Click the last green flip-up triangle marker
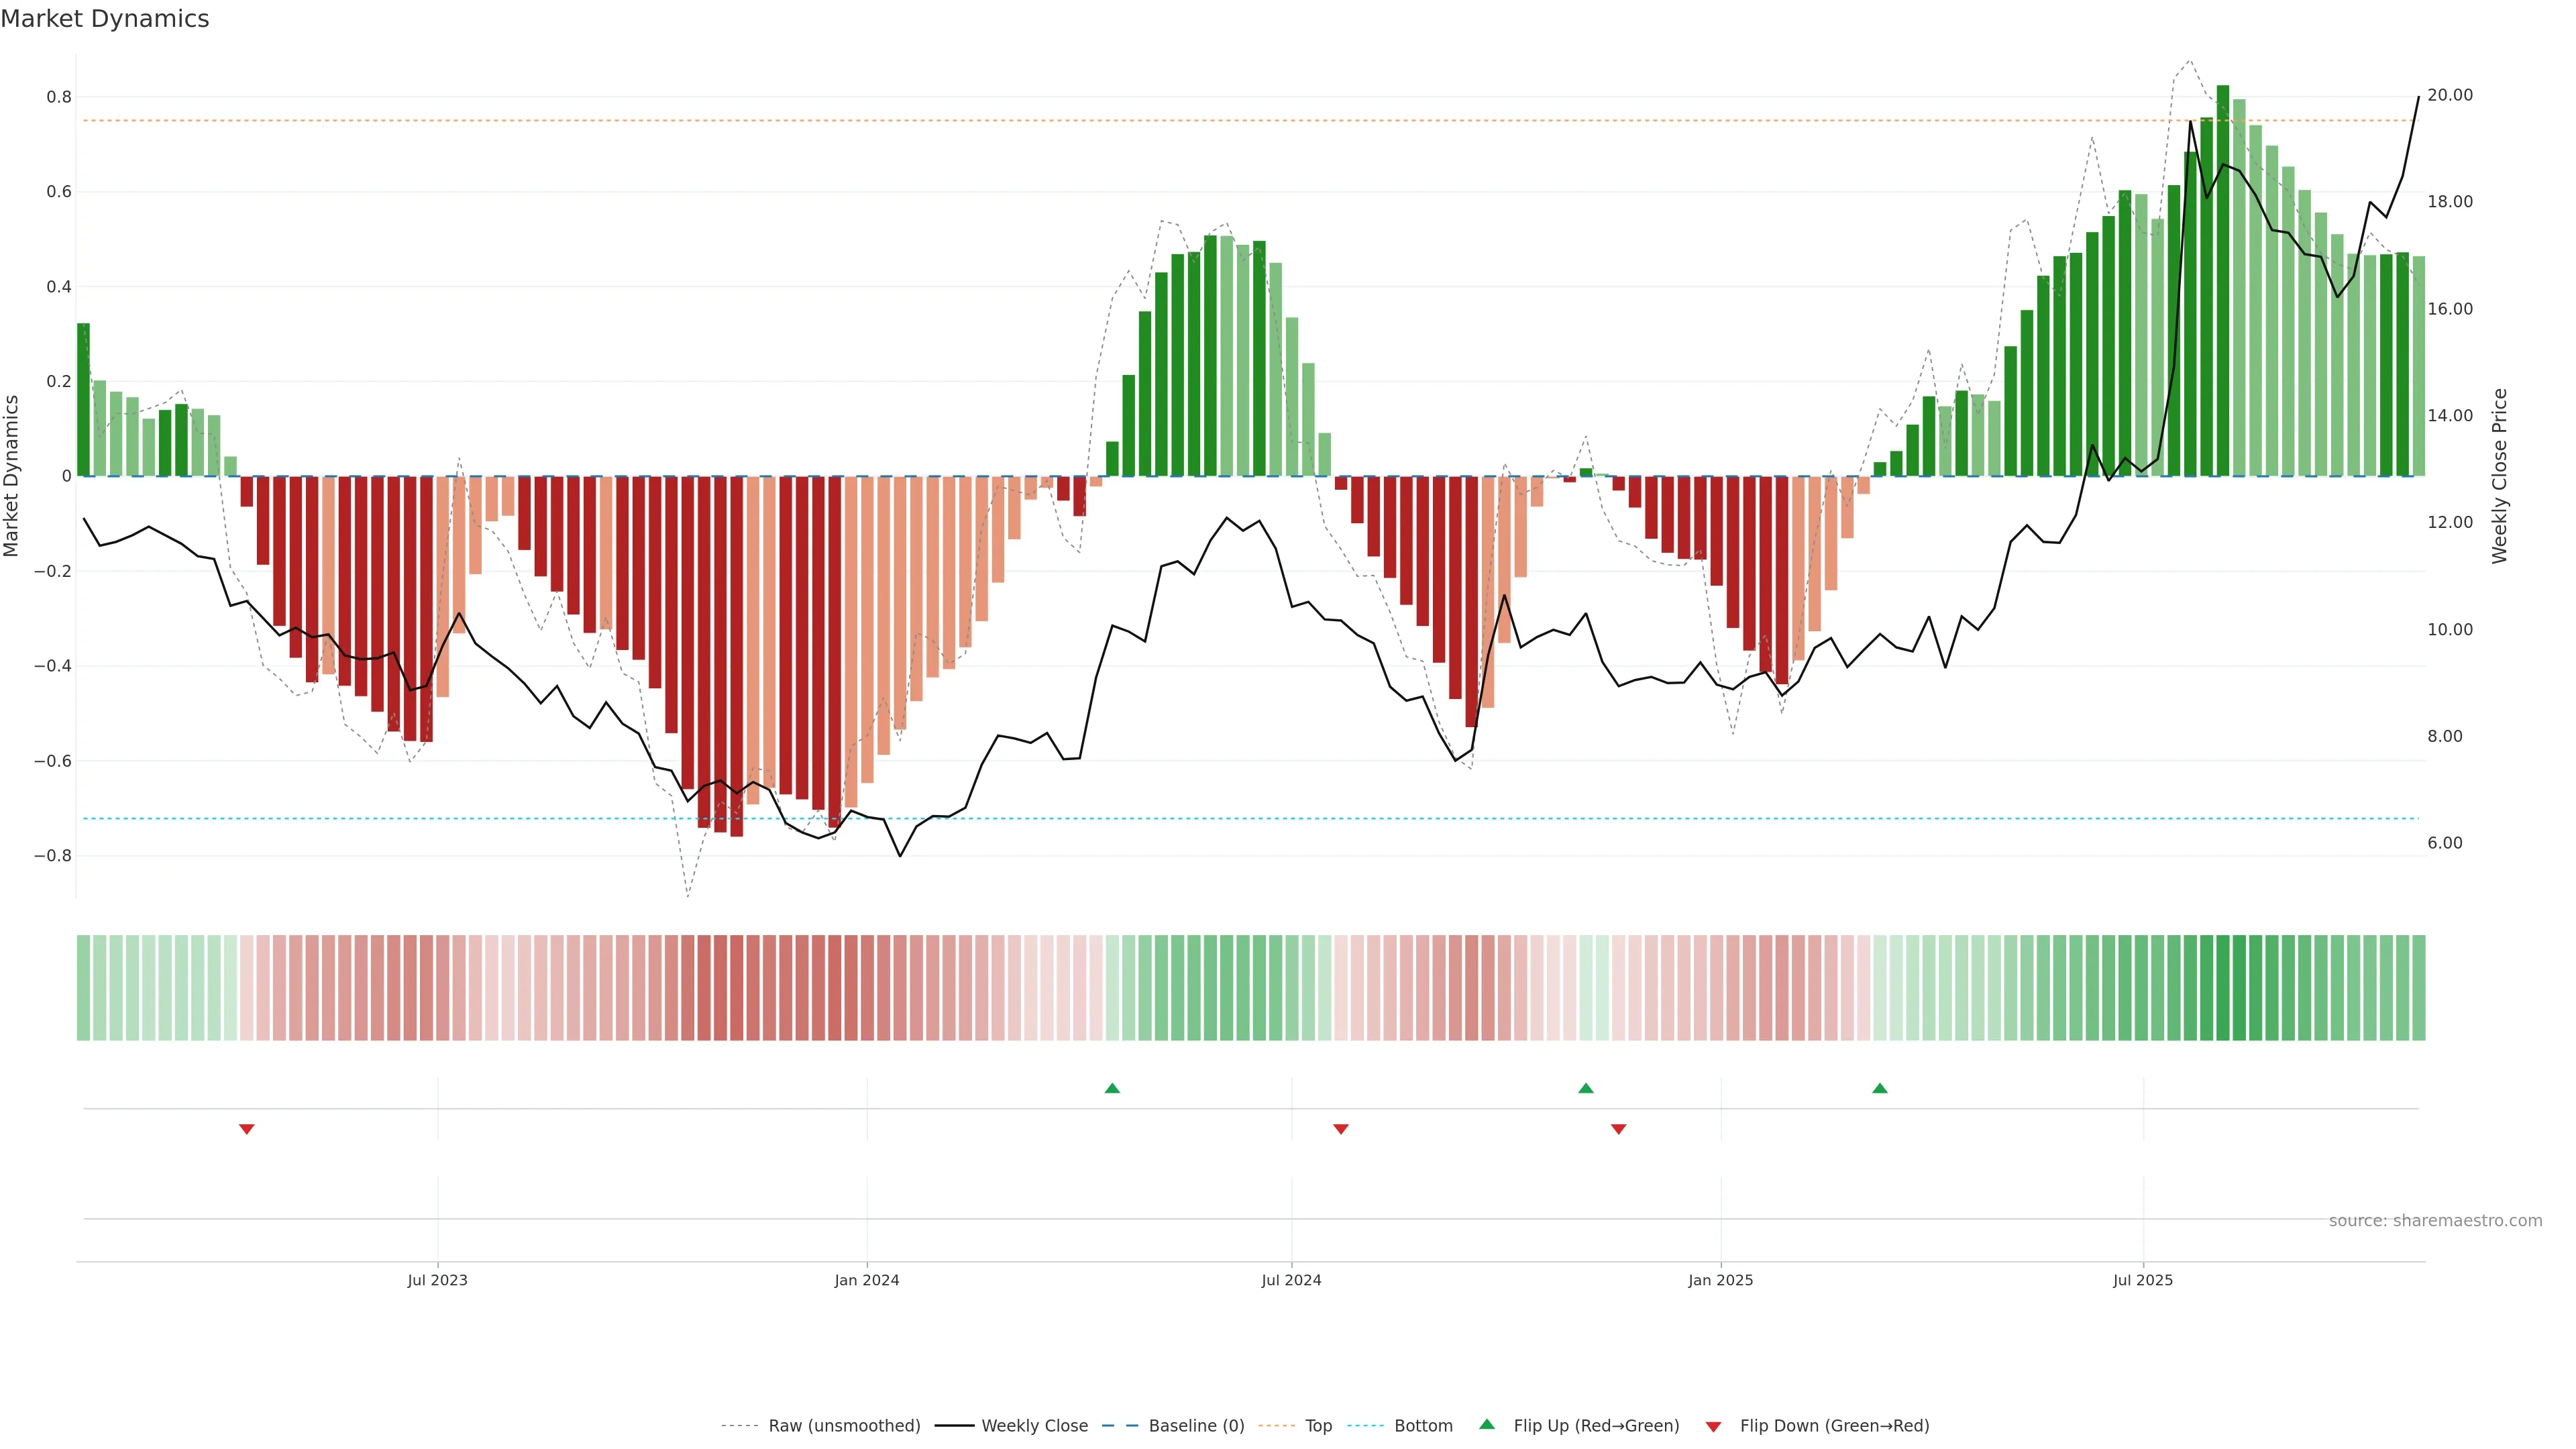2576x1449 pixels. 1880,1088
